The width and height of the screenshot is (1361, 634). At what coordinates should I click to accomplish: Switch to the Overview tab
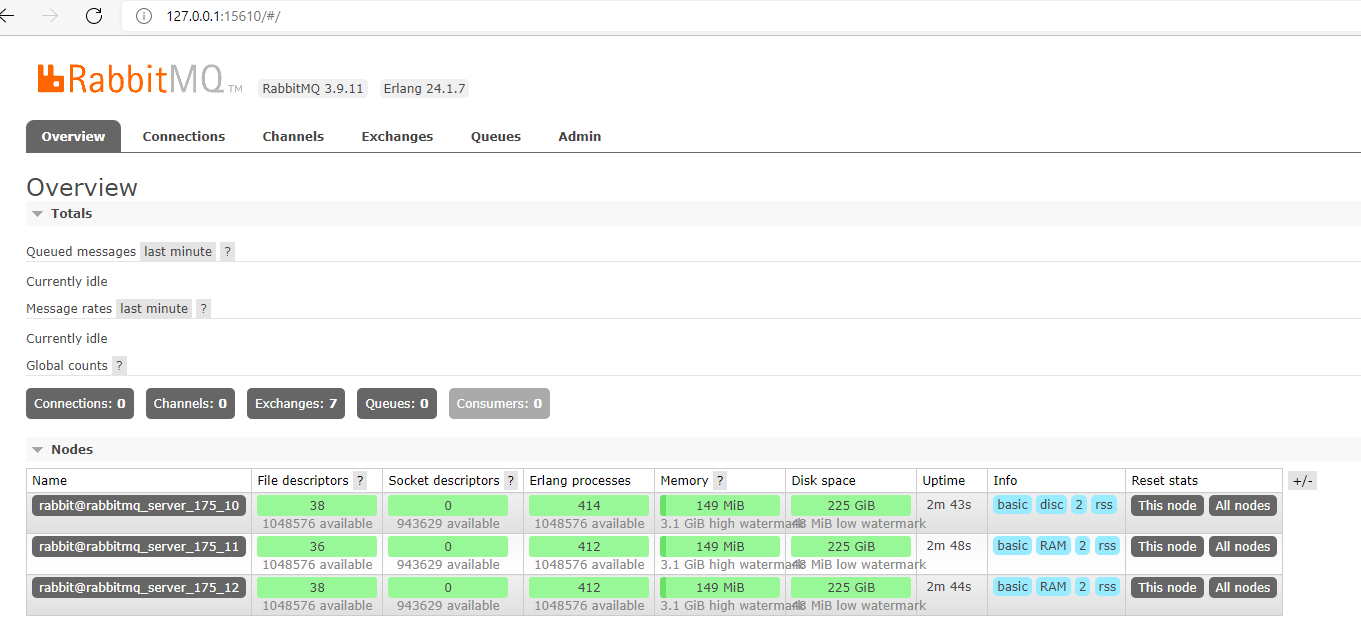point(73,137)
